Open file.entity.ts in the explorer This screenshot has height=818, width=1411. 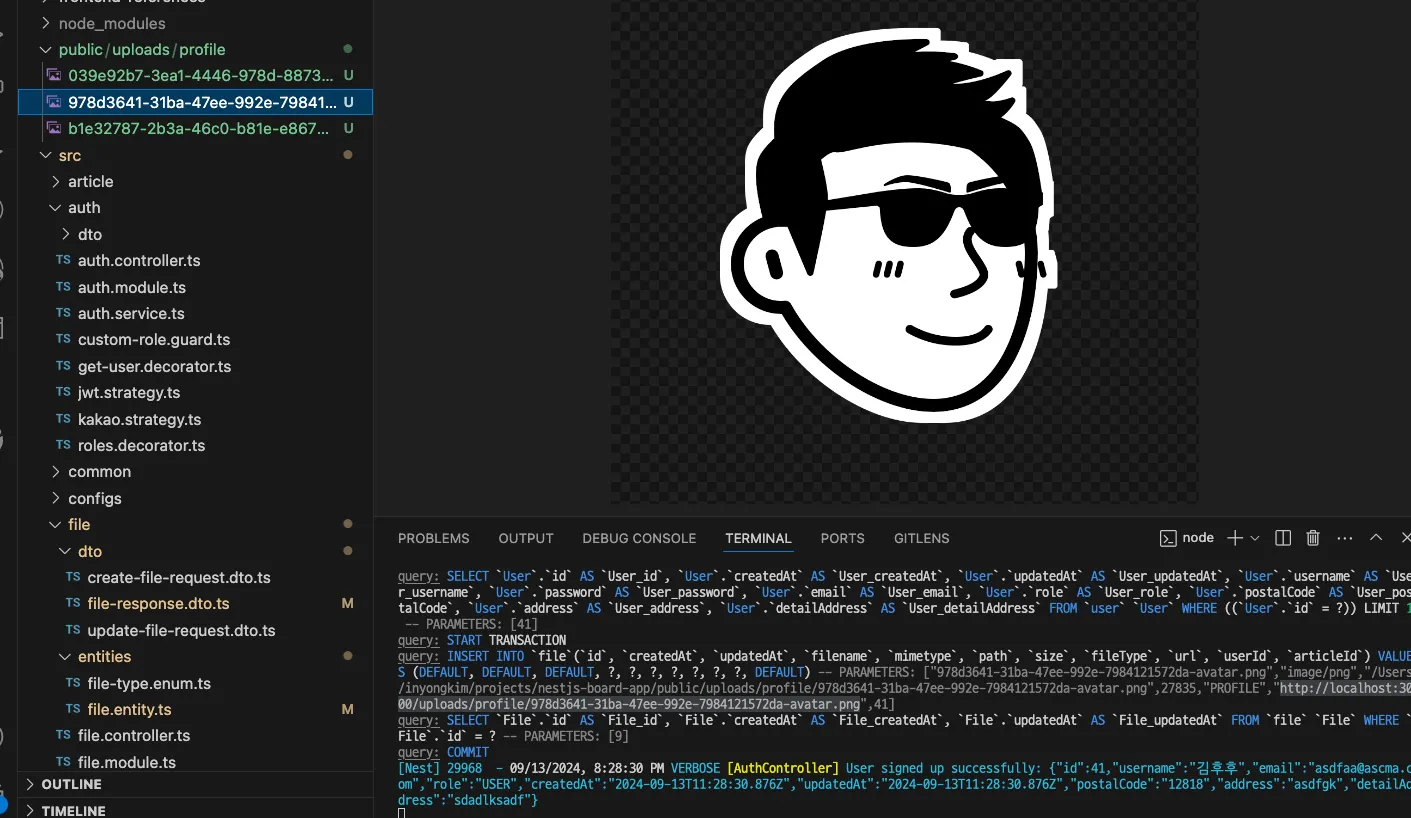(129, 710)
